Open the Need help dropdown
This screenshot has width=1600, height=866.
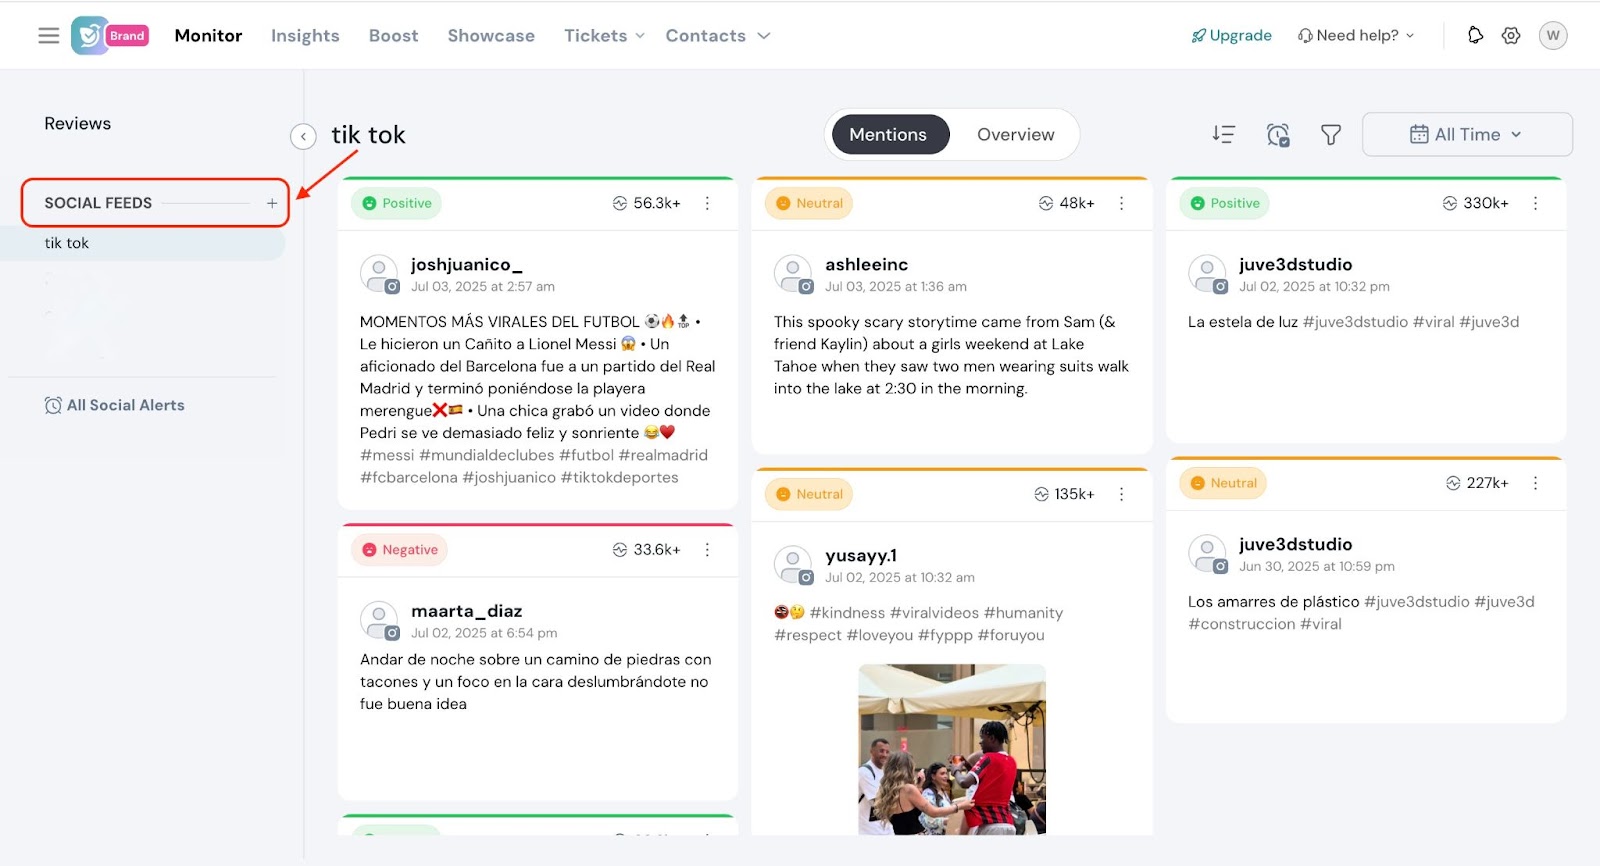(1356, 36)
